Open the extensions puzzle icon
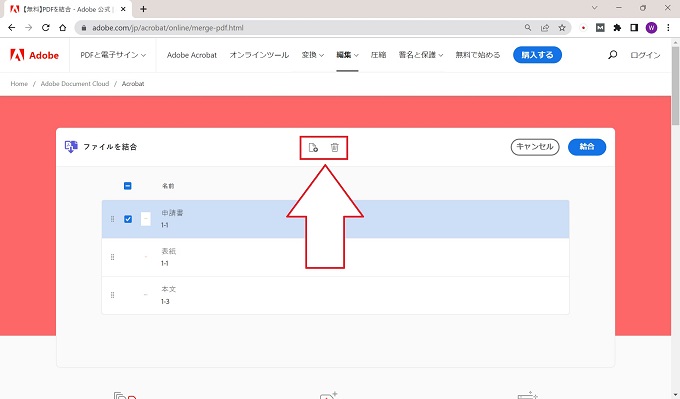 [617, 28]
